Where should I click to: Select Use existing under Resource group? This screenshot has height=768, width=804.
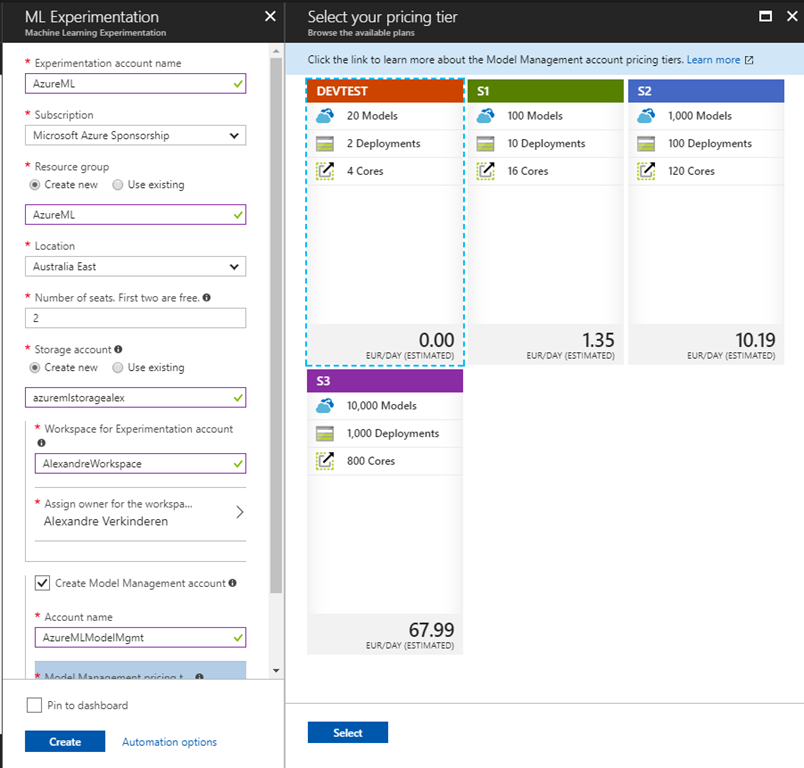[x=117, y=185]
